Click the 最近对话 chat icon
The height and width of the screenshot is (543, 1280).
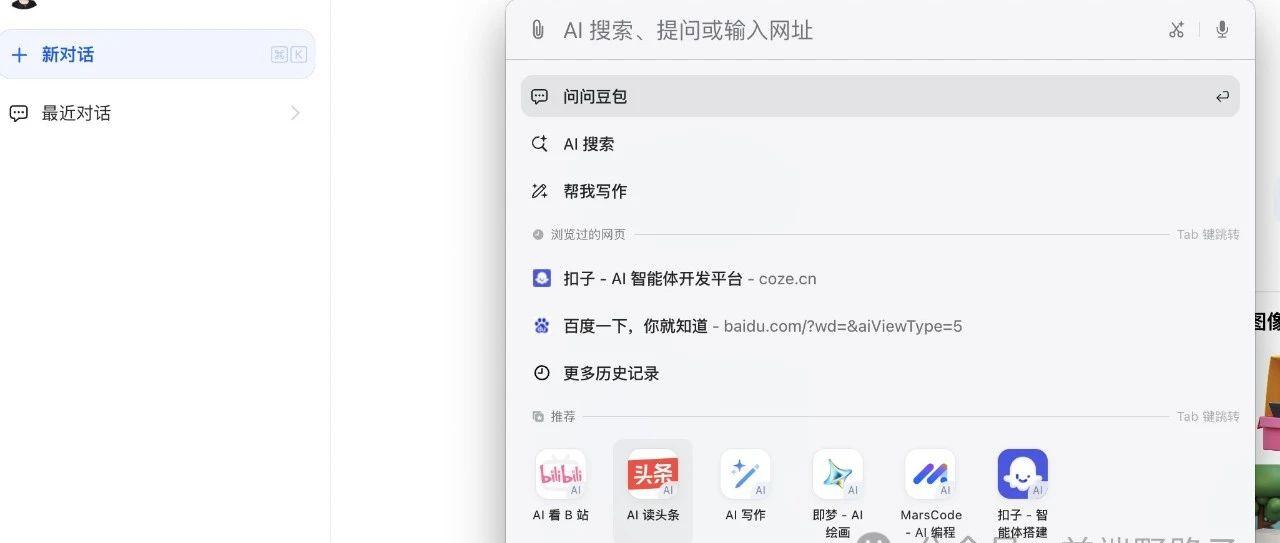click(19, 113)
